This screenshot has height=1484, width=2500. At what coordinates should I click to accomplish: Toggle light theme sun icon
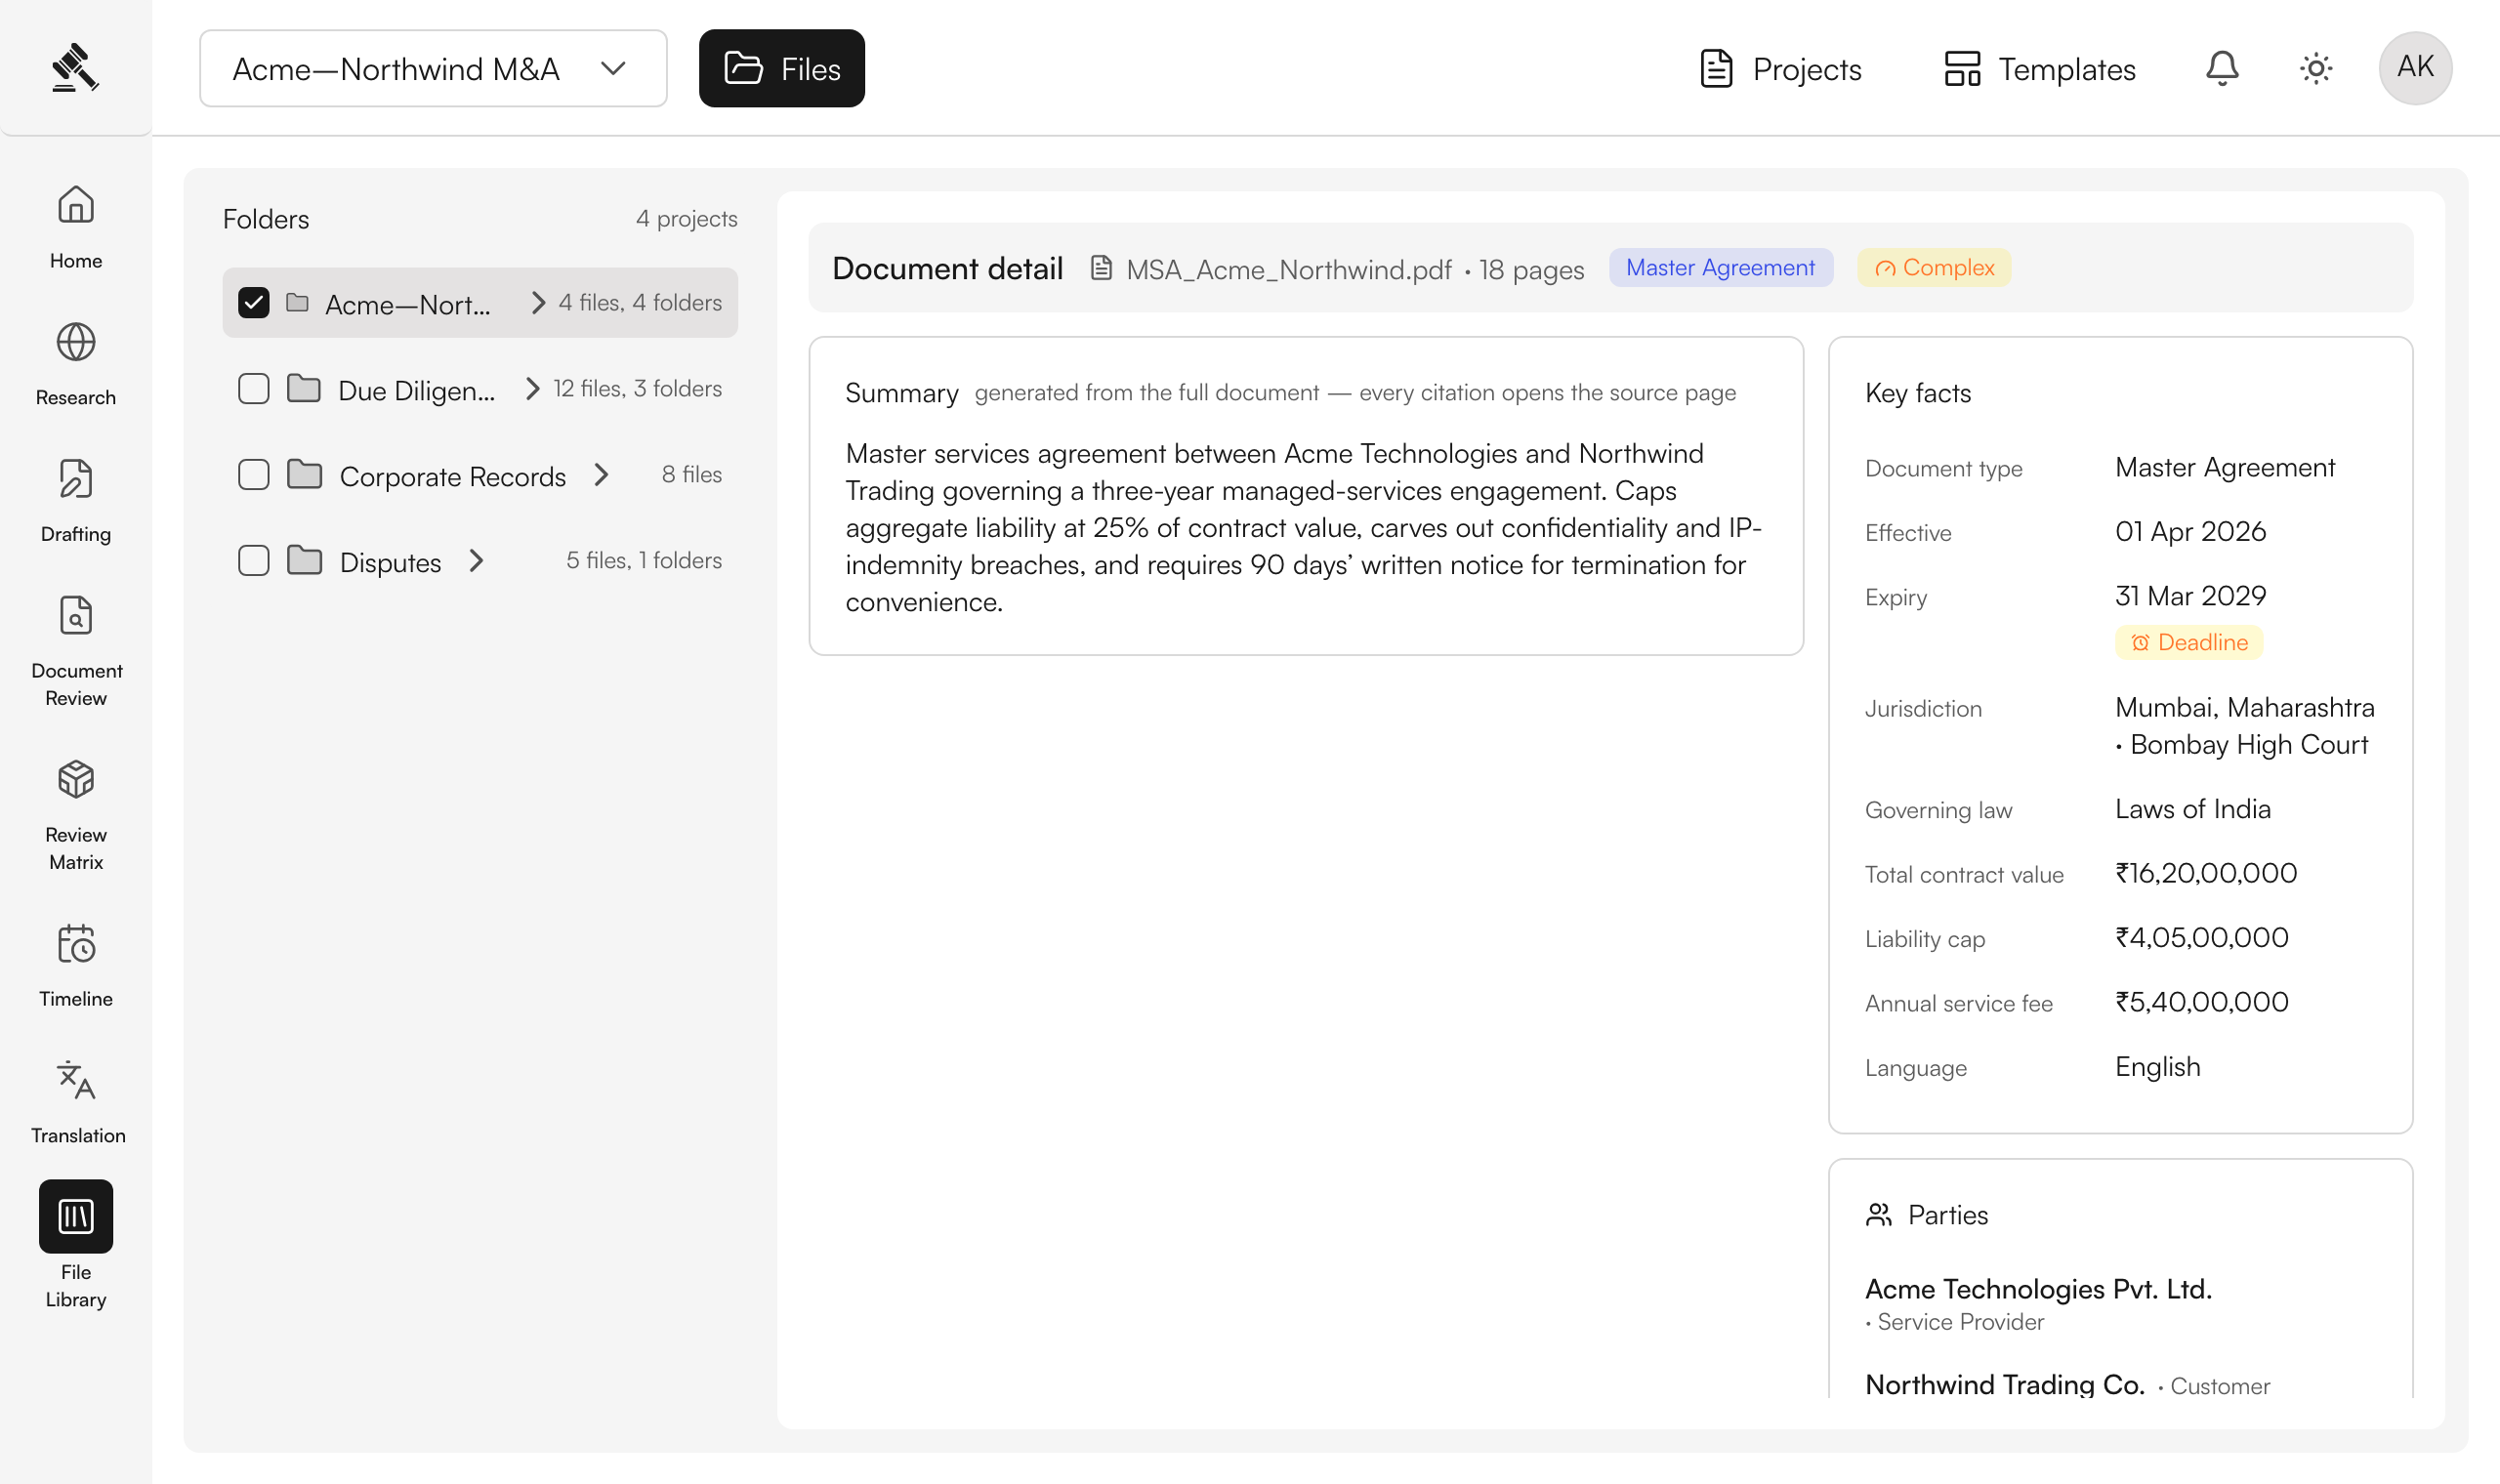(2316, 68)
